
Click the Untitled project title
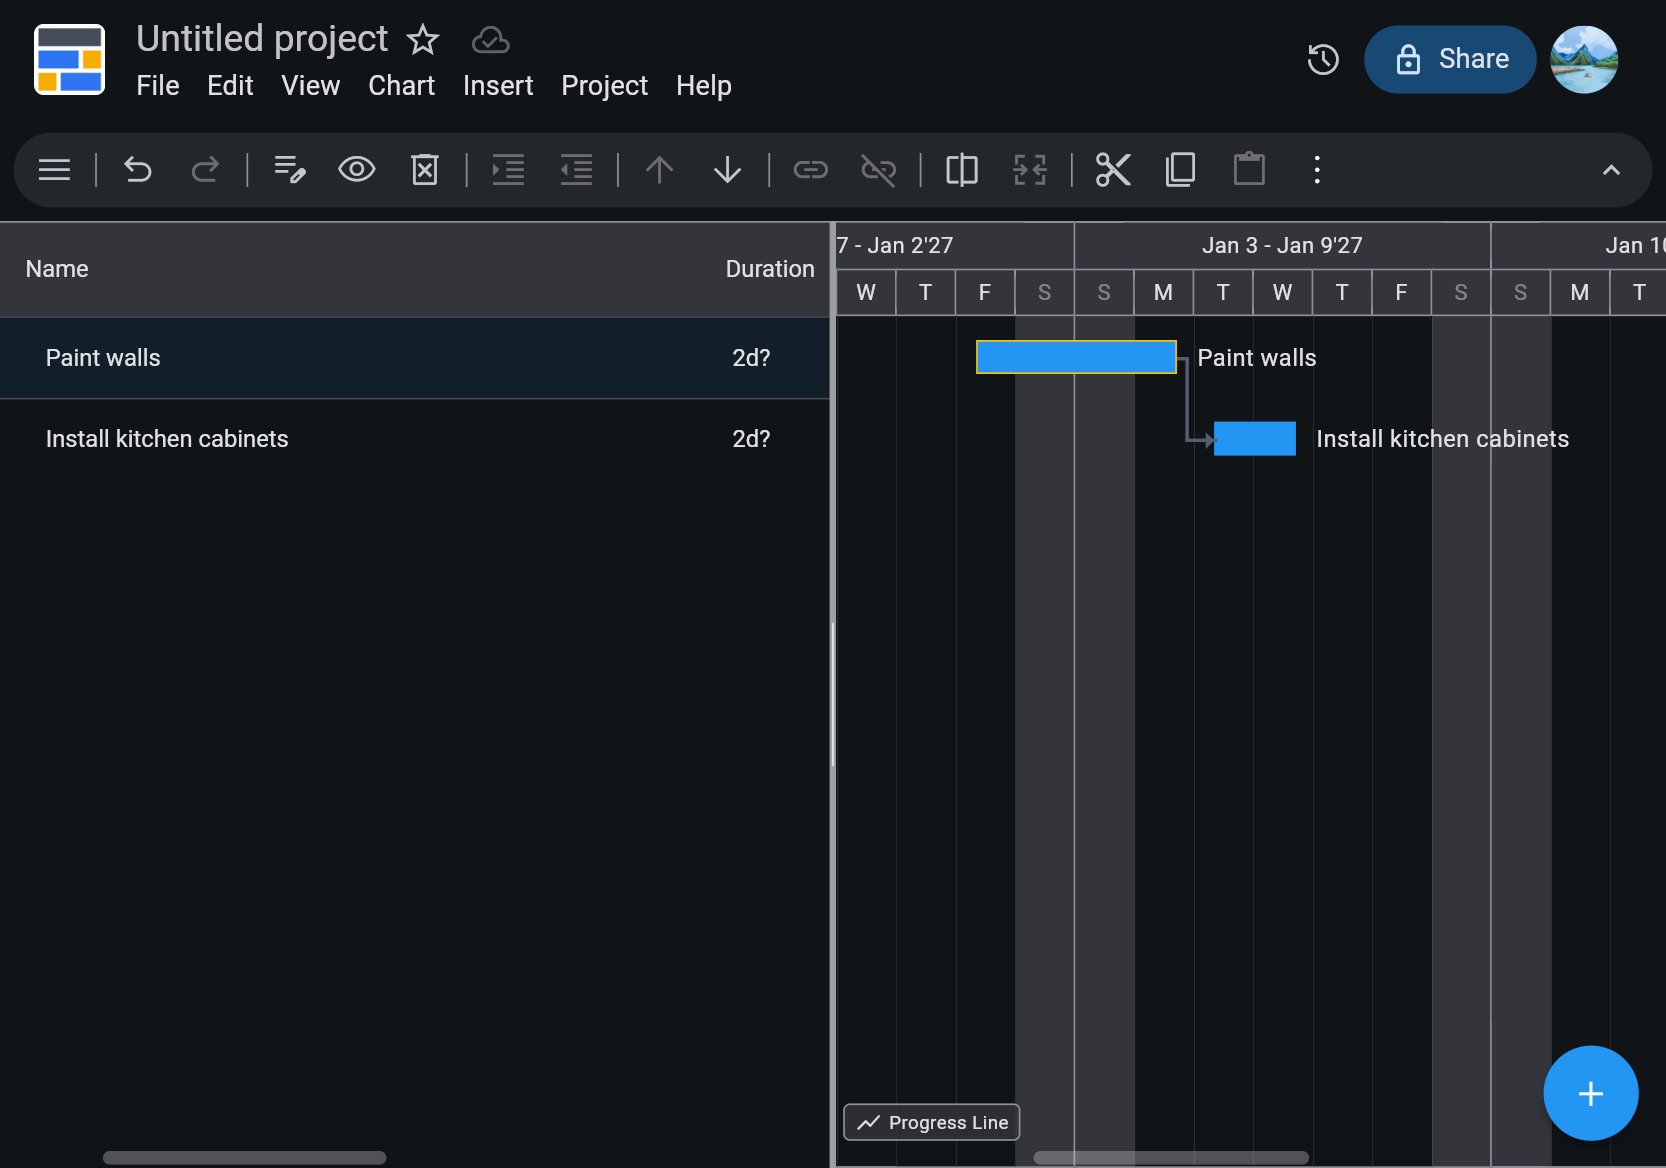pyautogui.click(x=262, y=39)
